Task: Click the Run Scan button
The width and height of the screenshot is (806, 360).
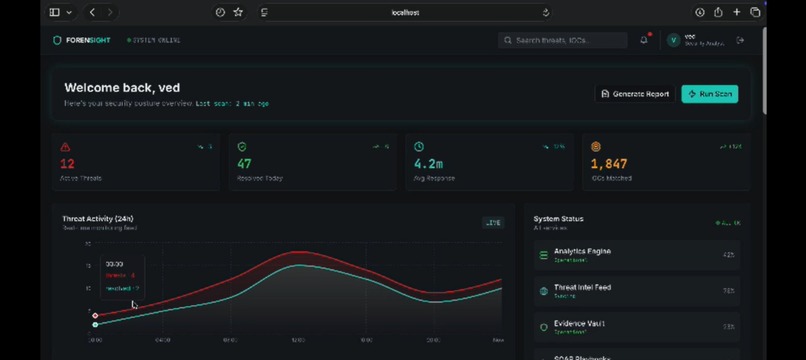Action: (x=709, y=94)
